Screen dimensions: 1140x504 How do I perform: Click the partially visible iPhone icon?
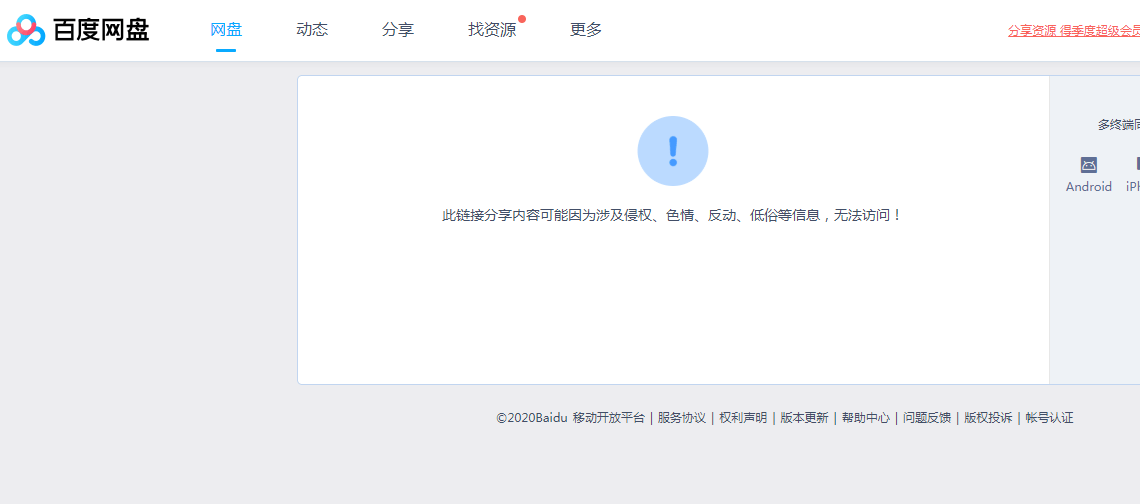[1136, 165]
